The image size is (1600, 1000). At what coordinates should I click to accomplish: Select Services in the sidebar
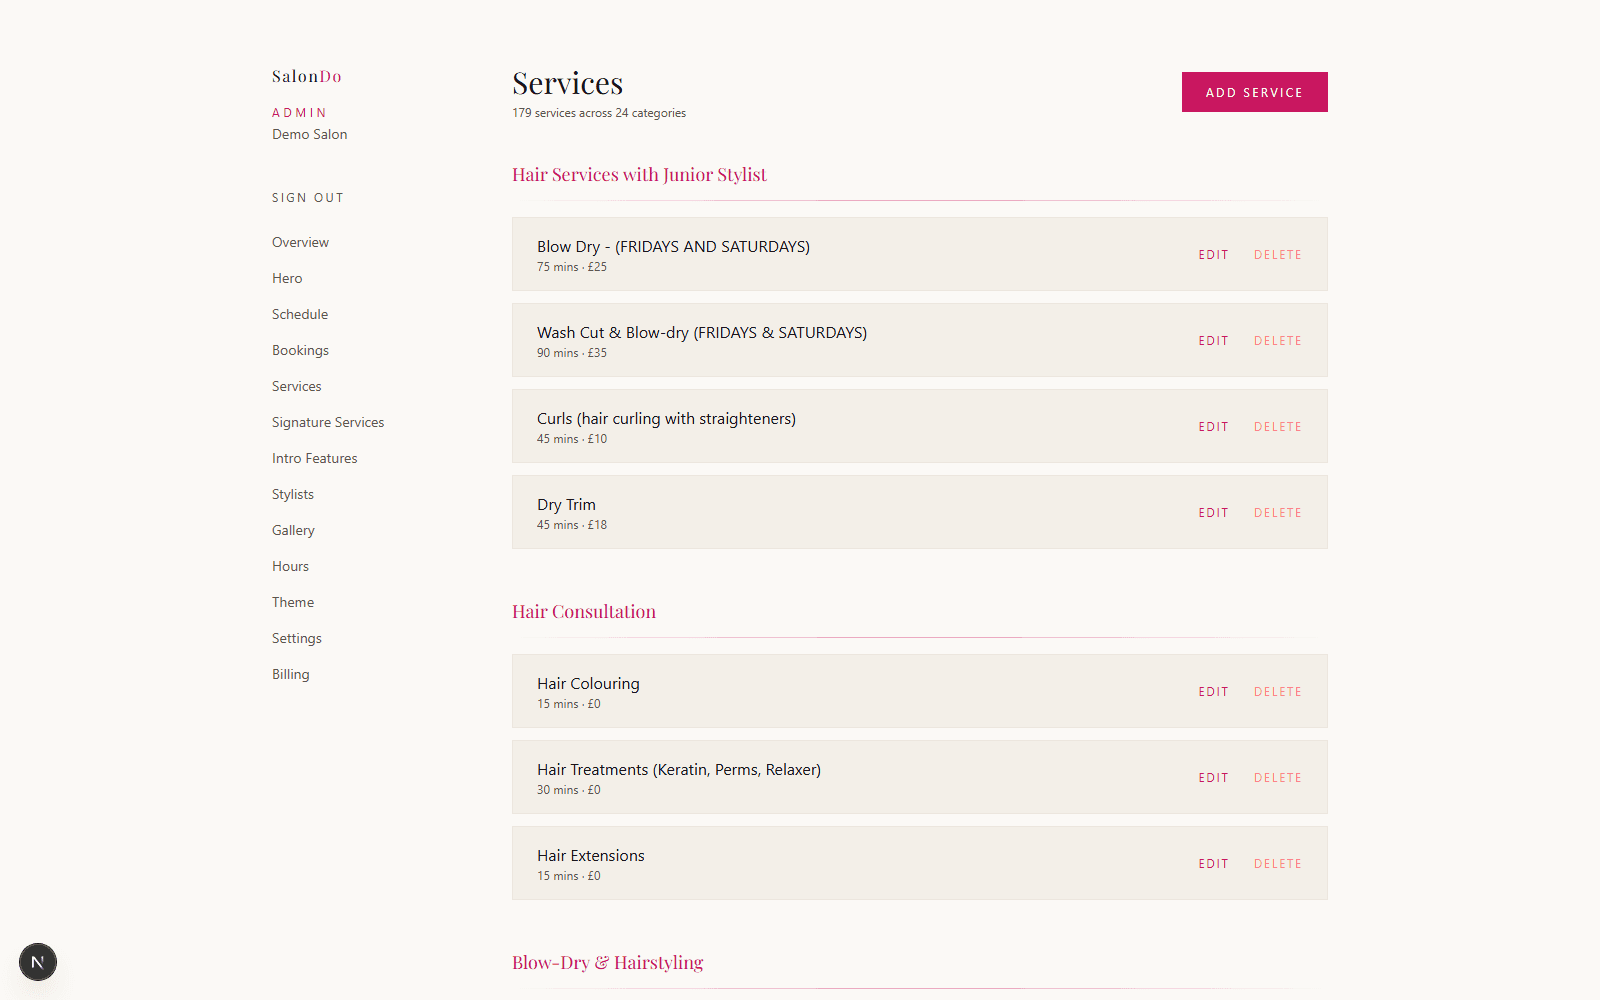pos(297,386)
